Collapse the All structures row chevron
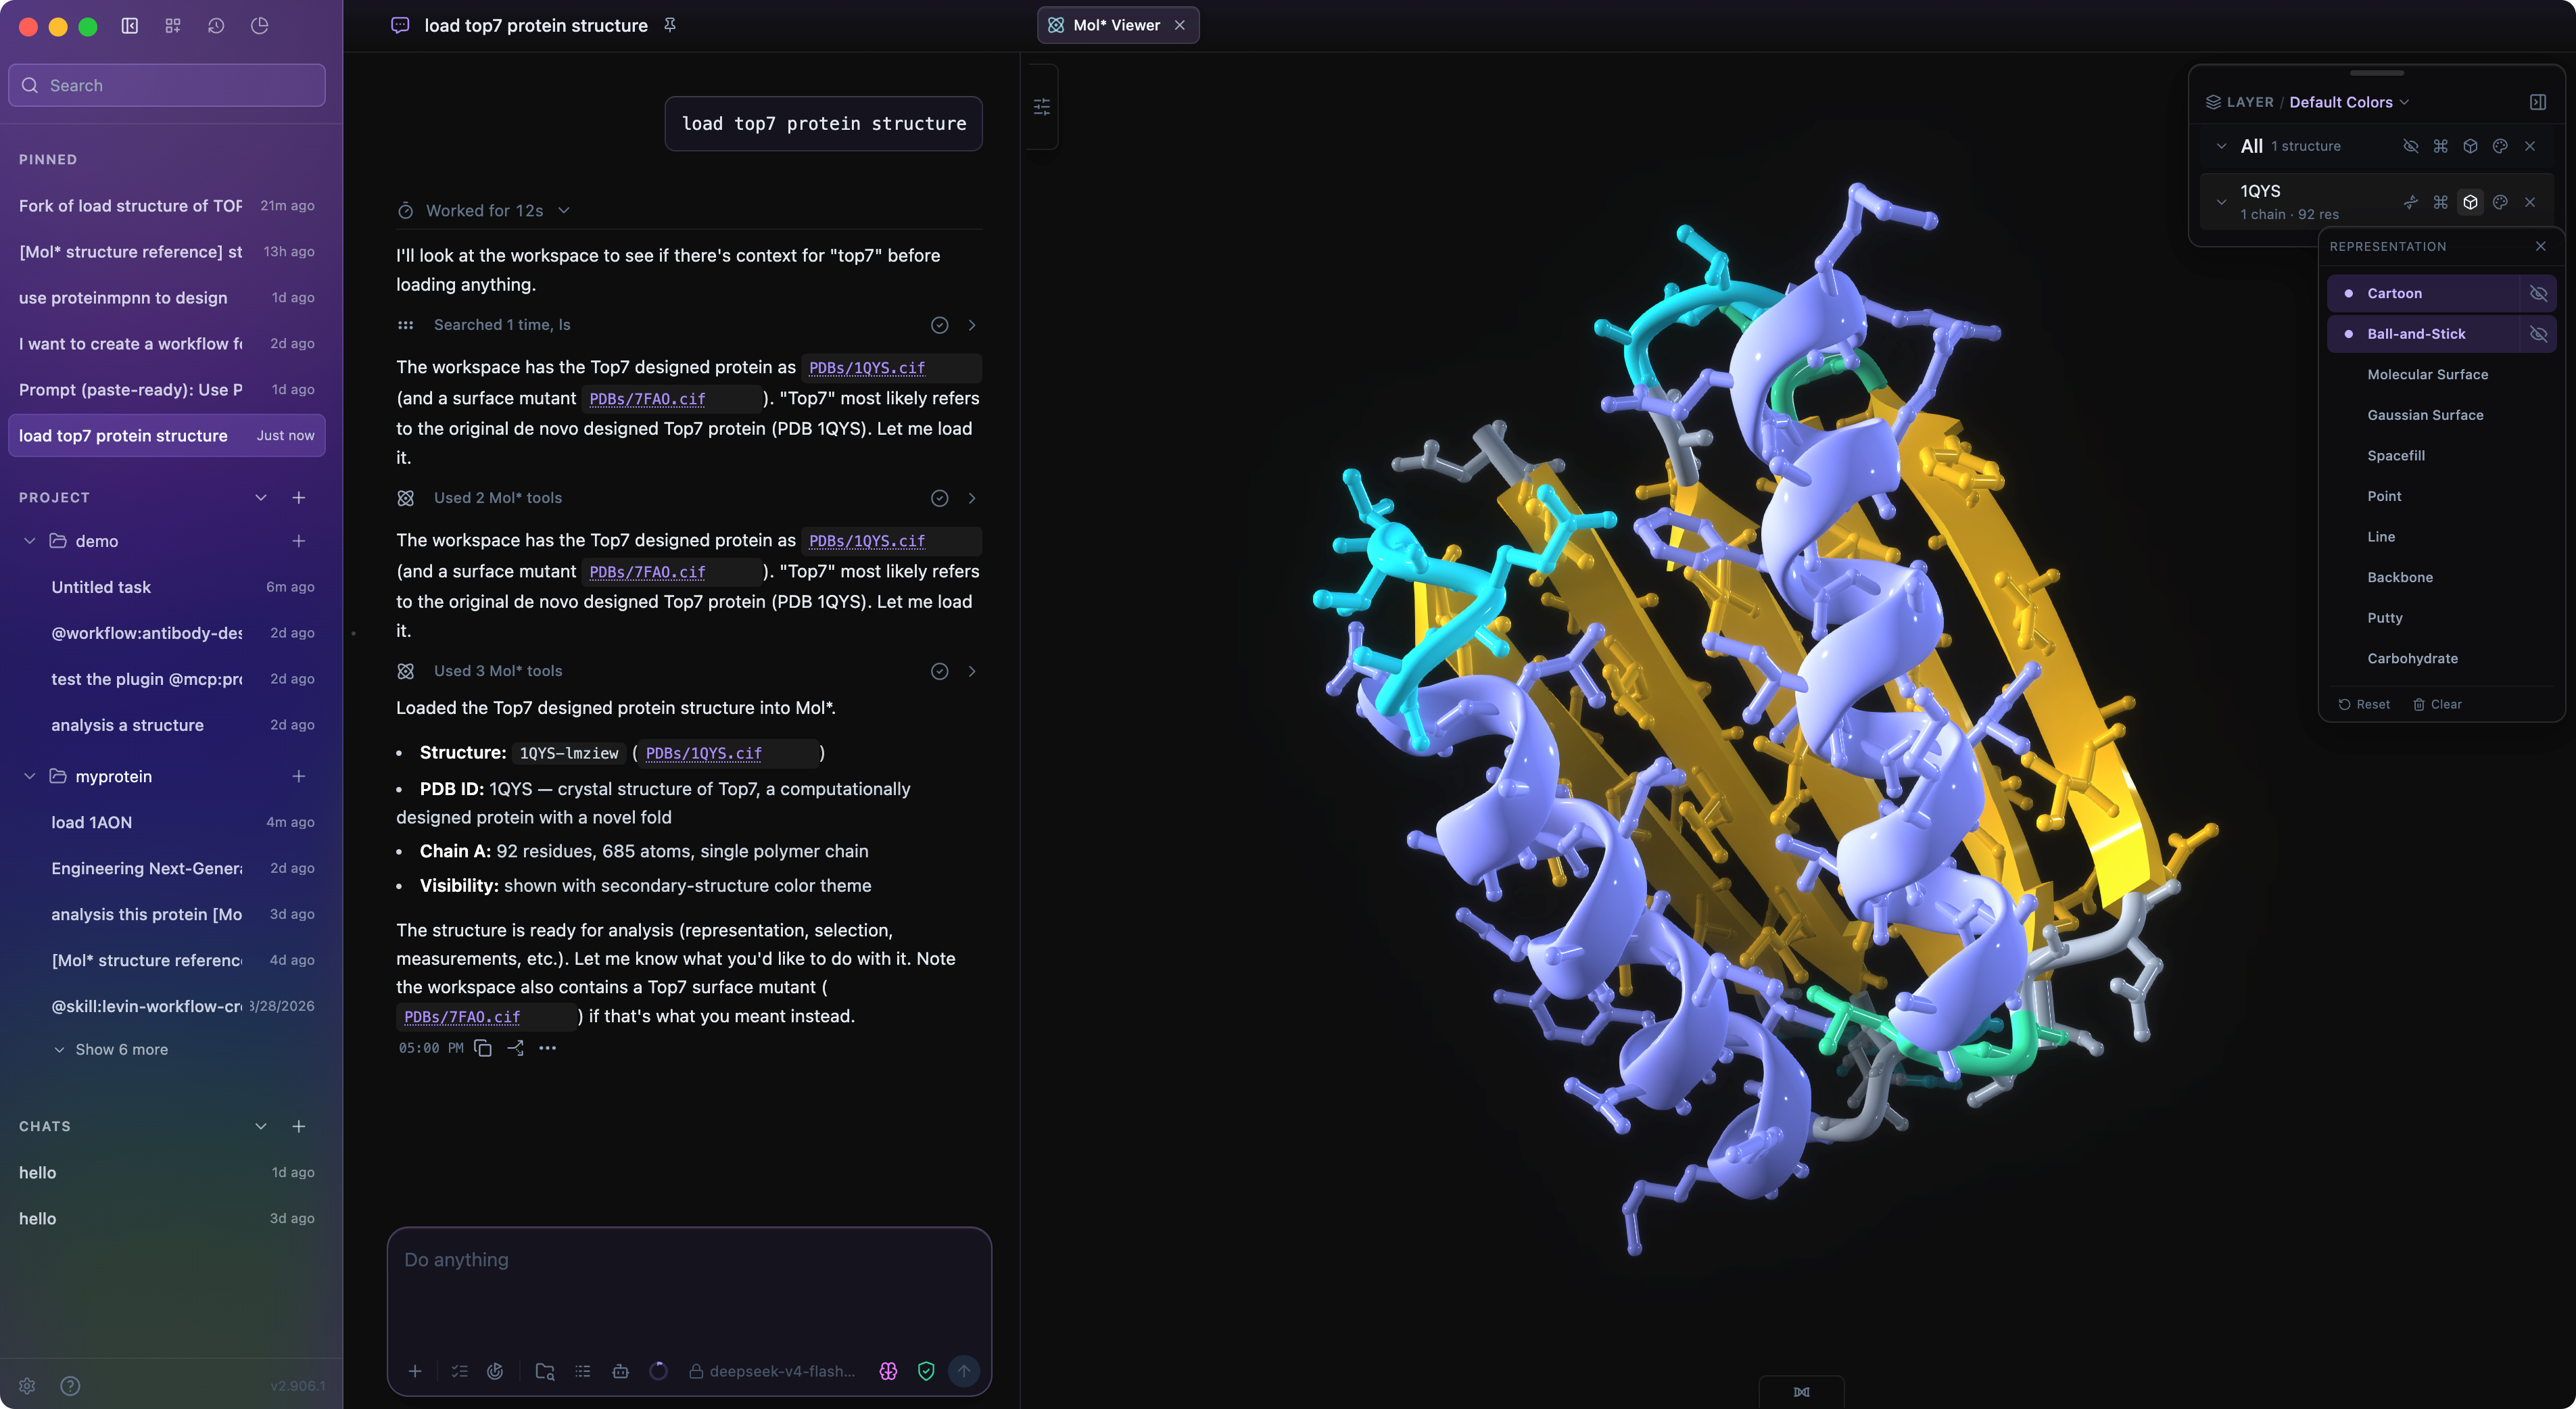 tap(2221, 146)
